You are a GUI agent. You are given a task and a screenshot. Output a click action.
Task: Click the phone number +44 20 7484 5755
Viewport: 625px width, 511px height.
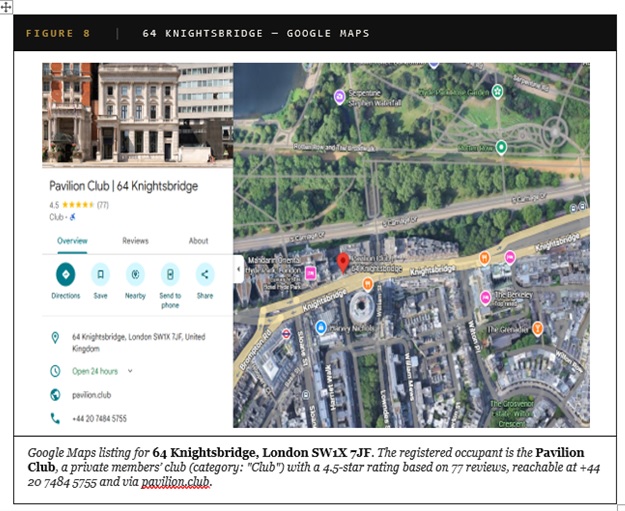[100, 418]
